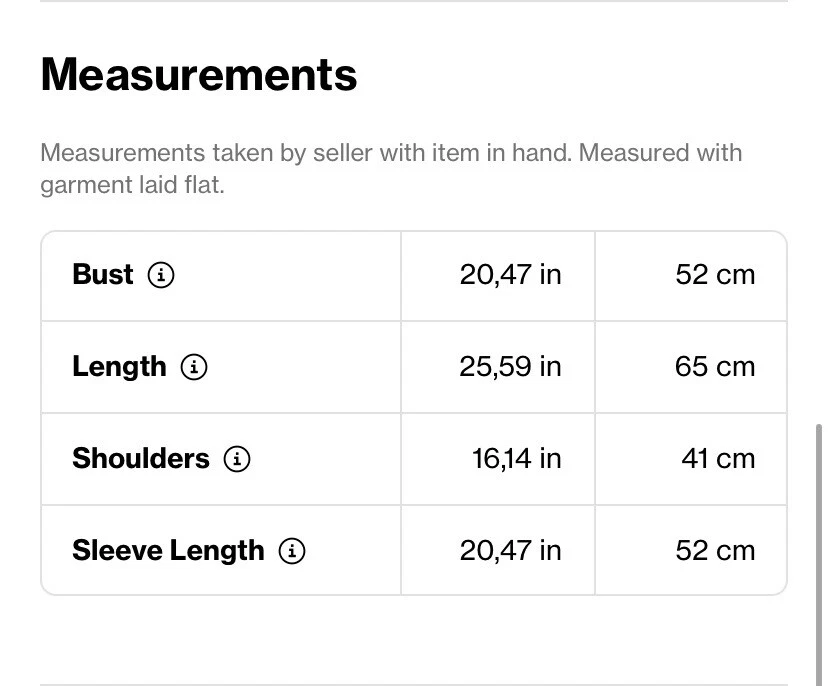This screenshot has width=828, height=686.
Task: Click the 41 cm Shoulders cell
Action: pyautogui.click(x=718, y=459)
